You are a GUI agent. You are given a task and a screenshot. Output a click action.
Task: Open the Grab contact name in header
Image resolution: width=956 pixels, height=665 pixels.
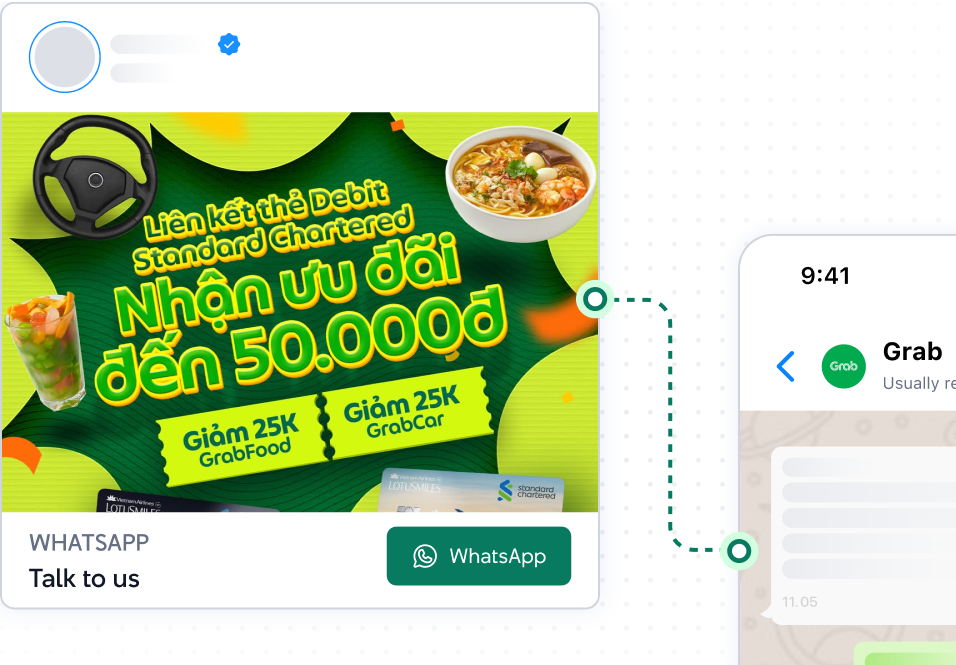[912, 352]
